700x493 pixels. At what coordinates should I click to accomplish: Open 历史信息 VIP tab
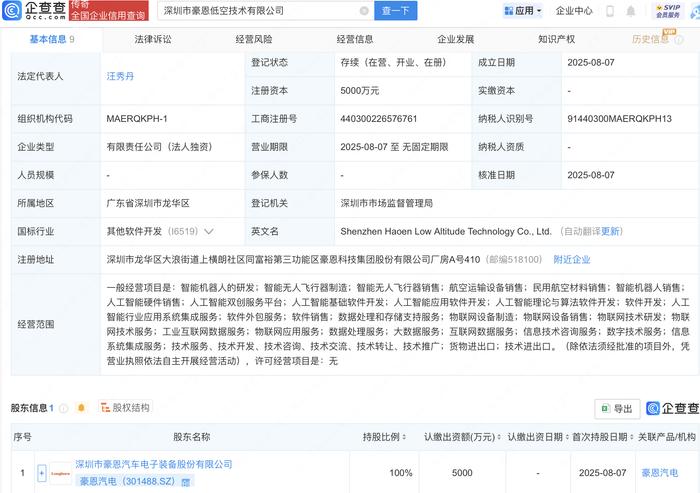(650, 39)
